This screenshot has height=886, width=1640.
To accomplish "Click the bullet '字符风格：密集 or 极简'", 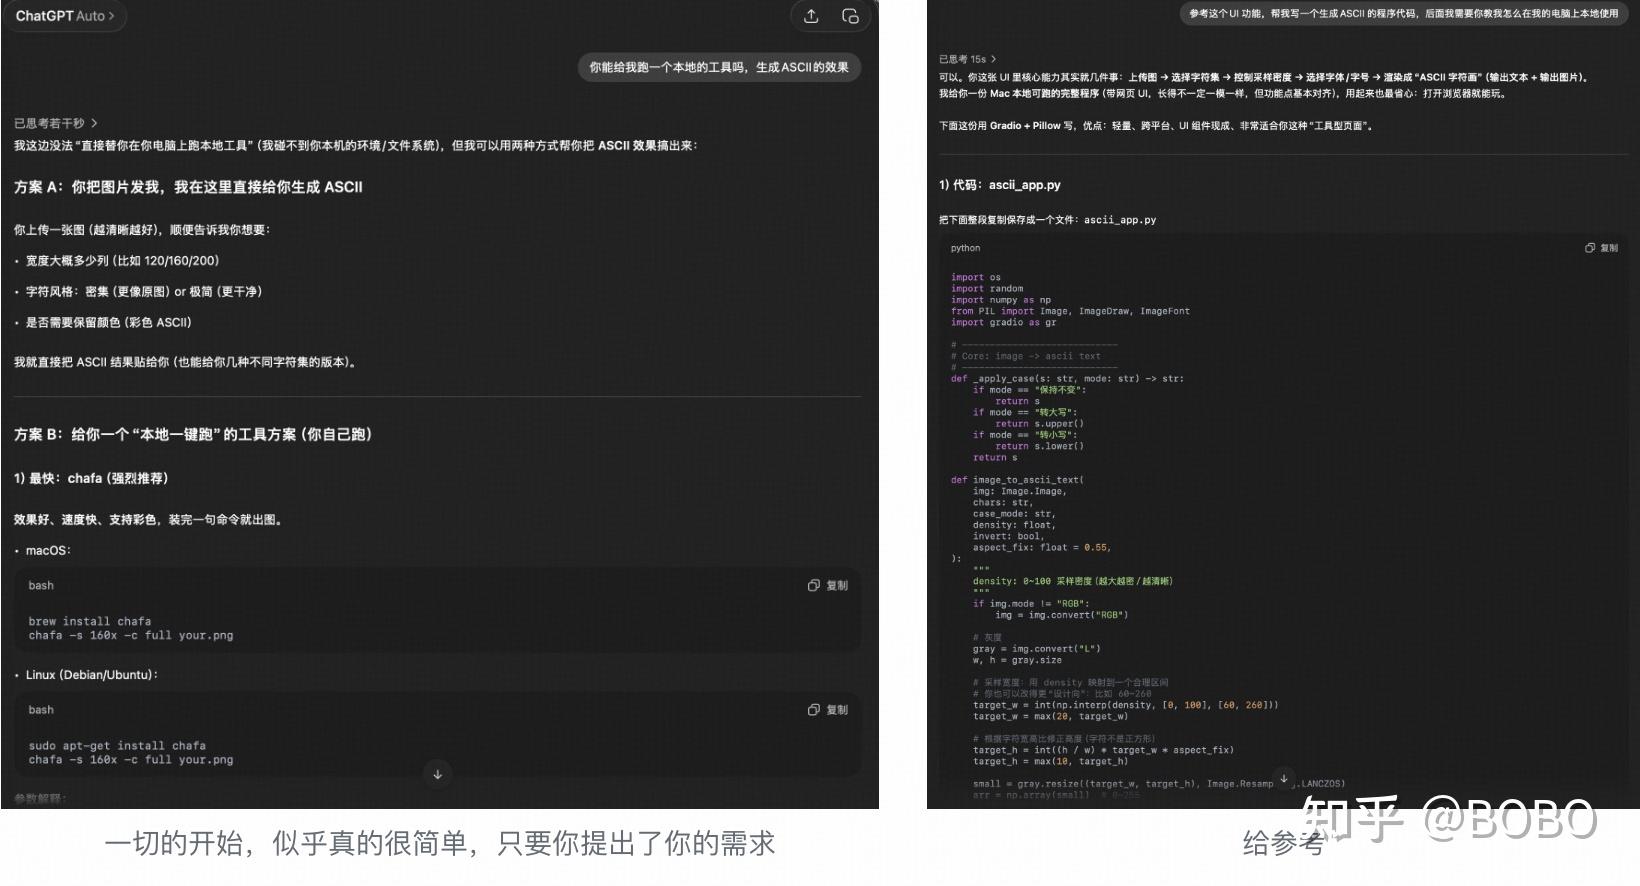I will pyautogui.click(x=143, y=292).
